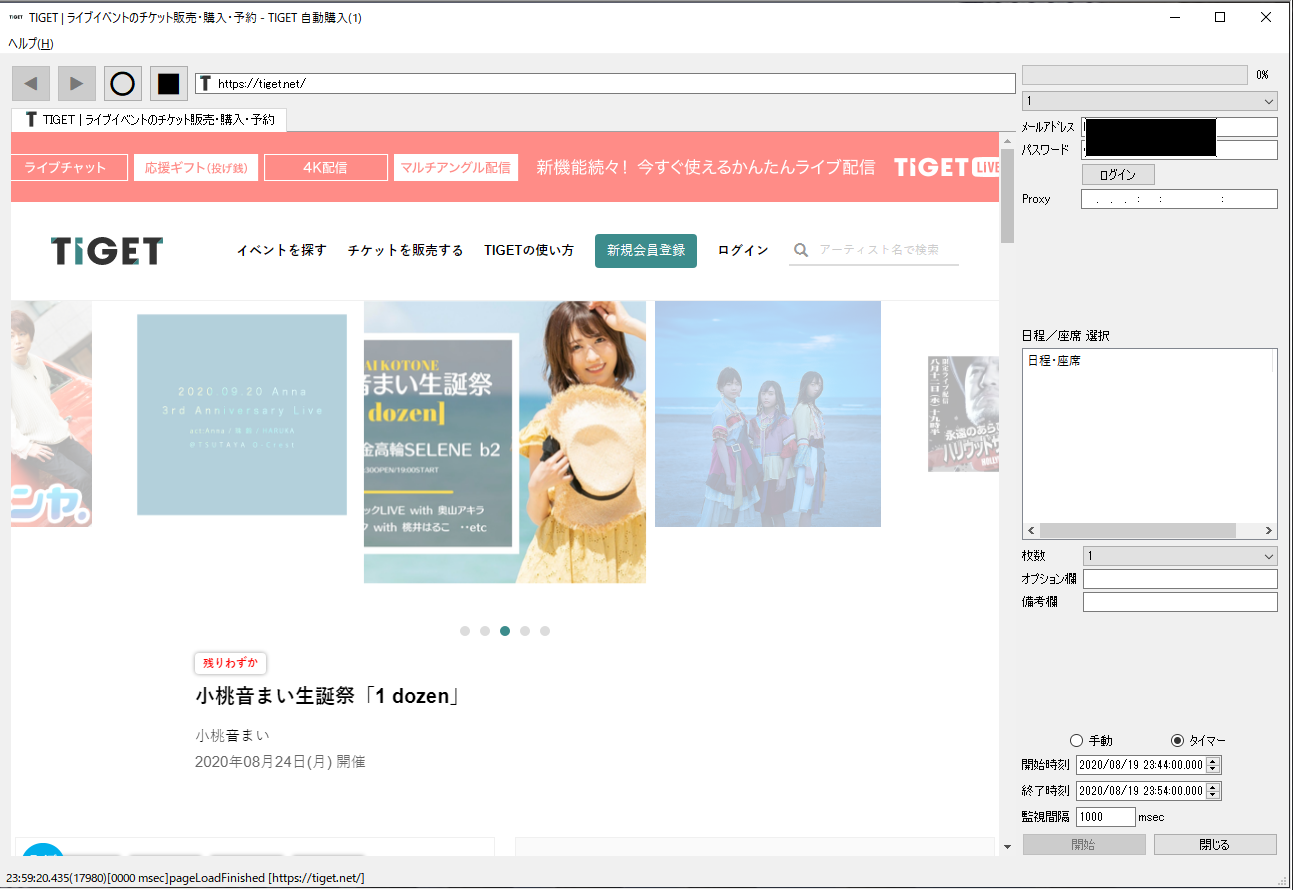This screenshot has width=1293, height=890.
Task: Open イベントを探す in site navigation
Action: click(x=281, y=251)
